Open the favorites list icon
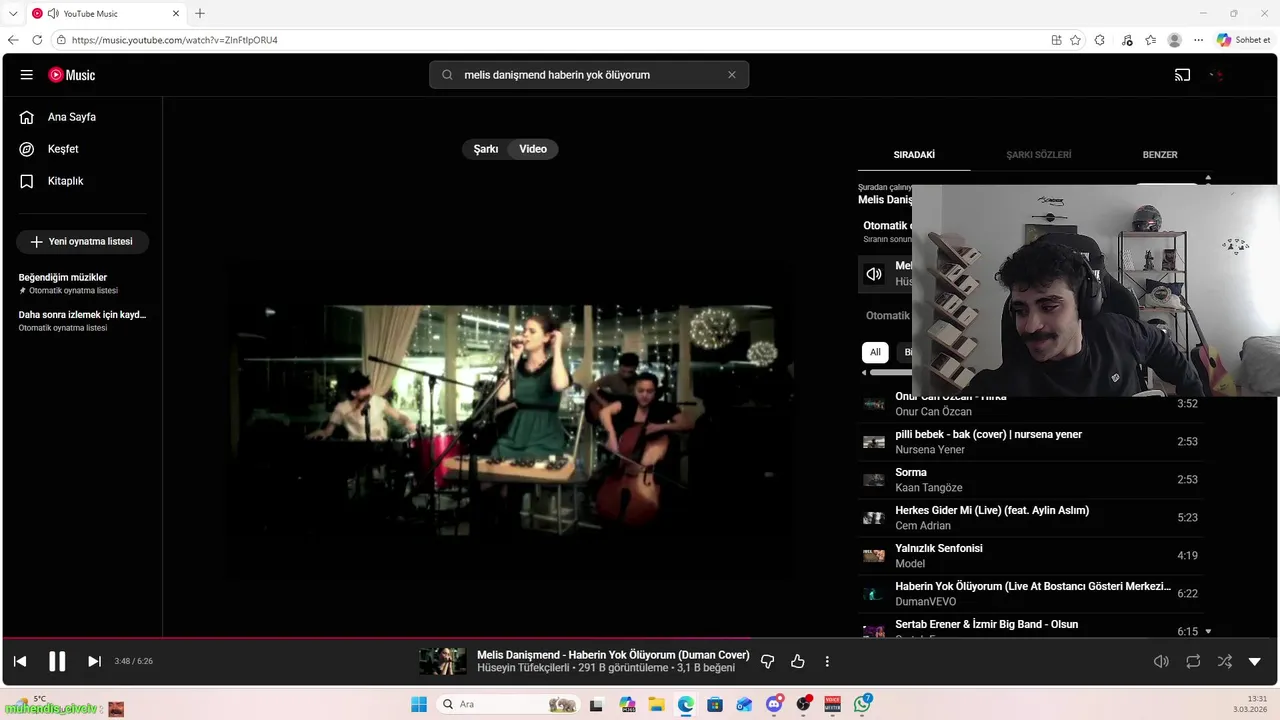 (x=1151, y=40)
